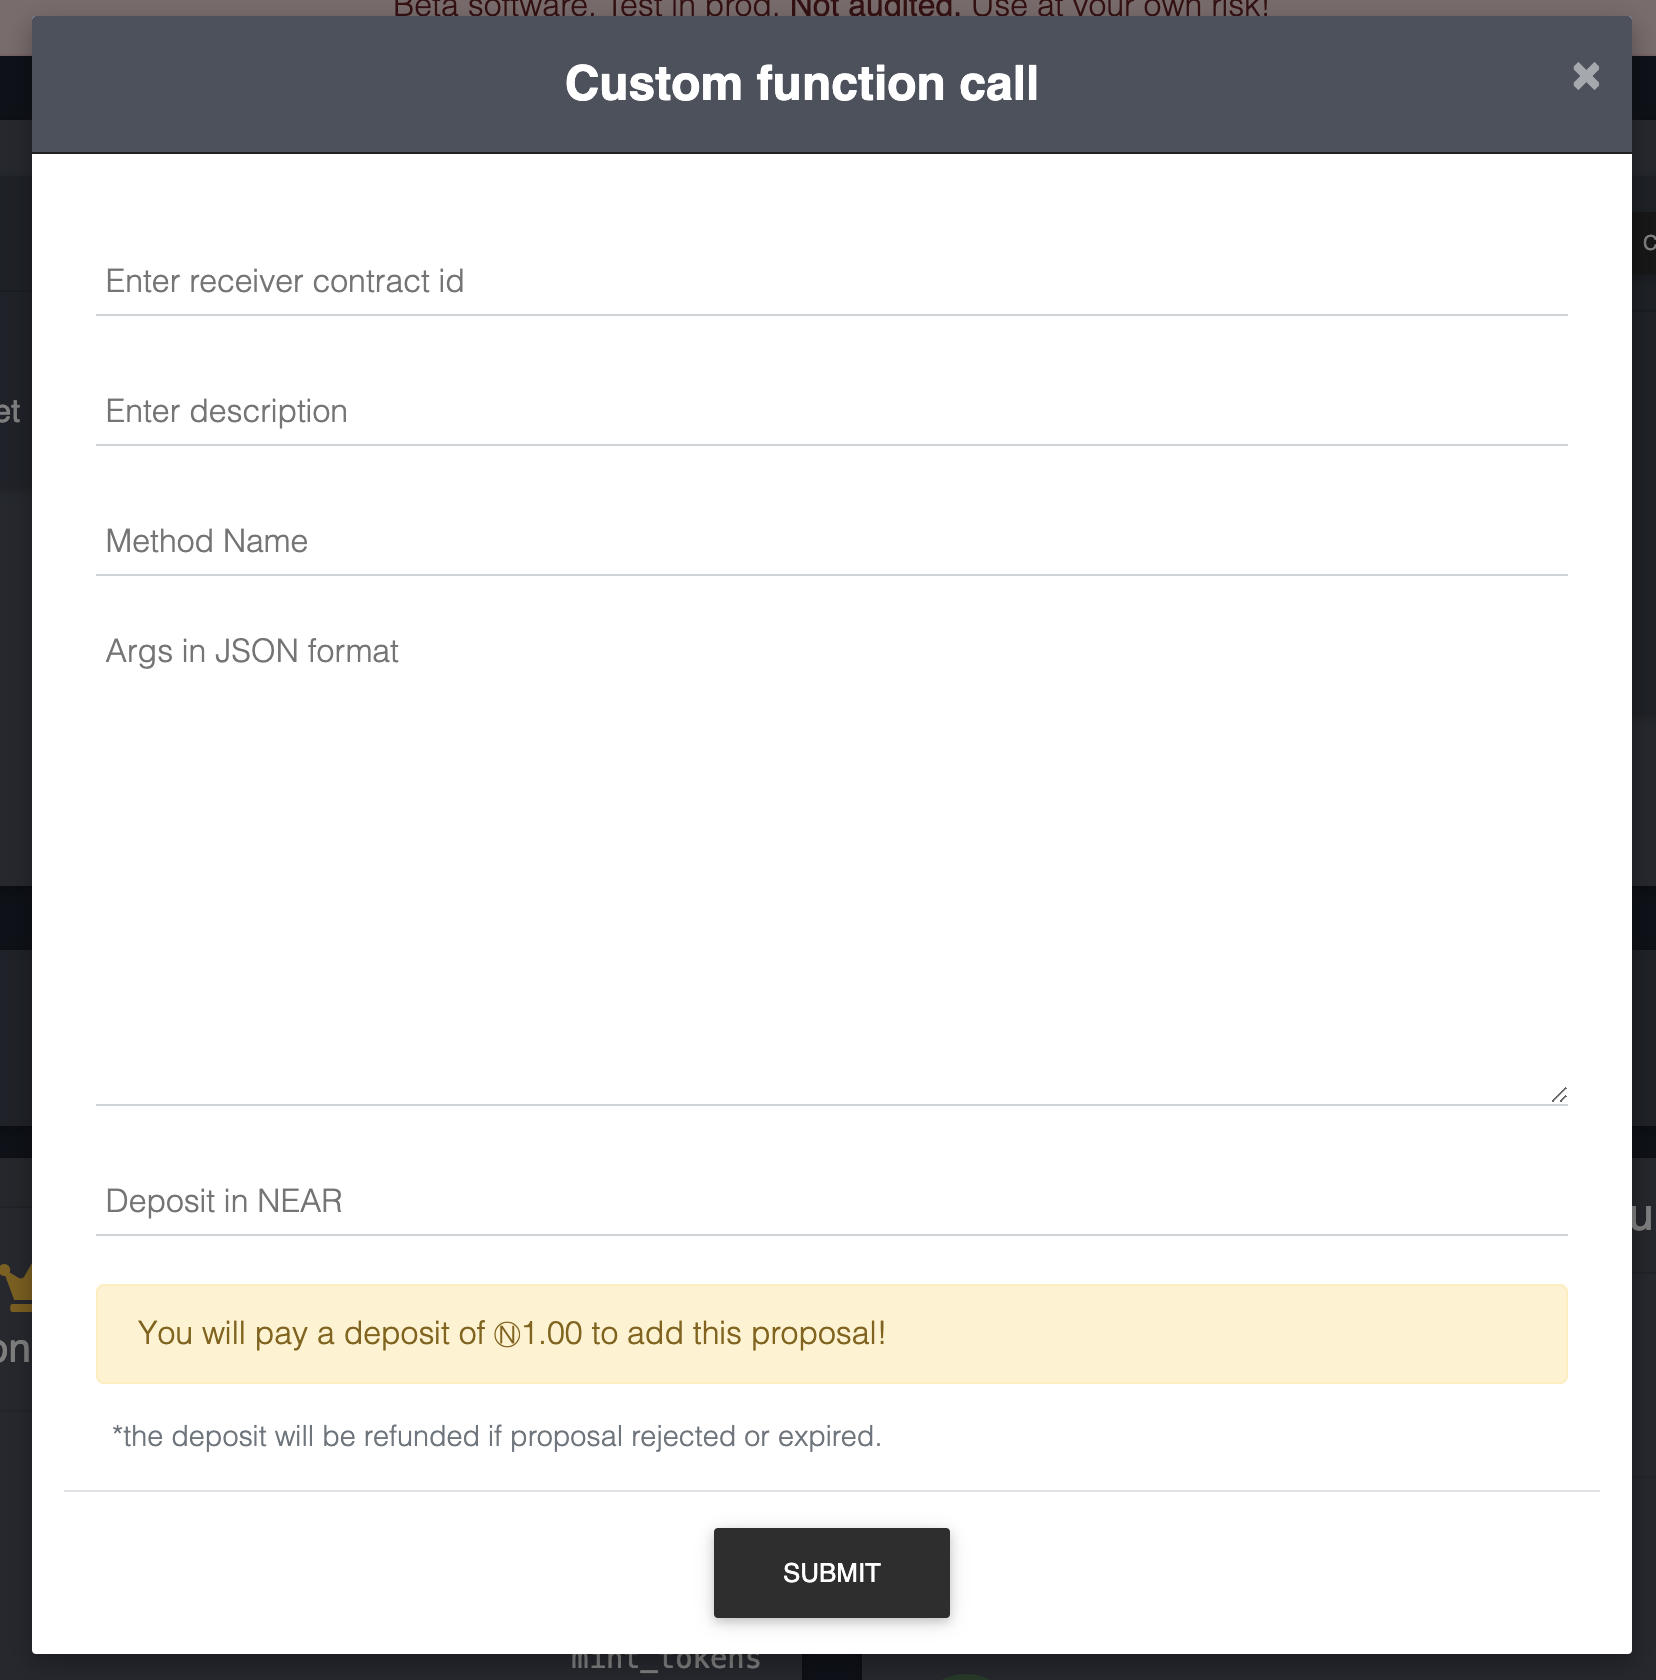Click the mint_tokens label below the dialog
Screen dimensions: 1656x1680
[665, 1664]
